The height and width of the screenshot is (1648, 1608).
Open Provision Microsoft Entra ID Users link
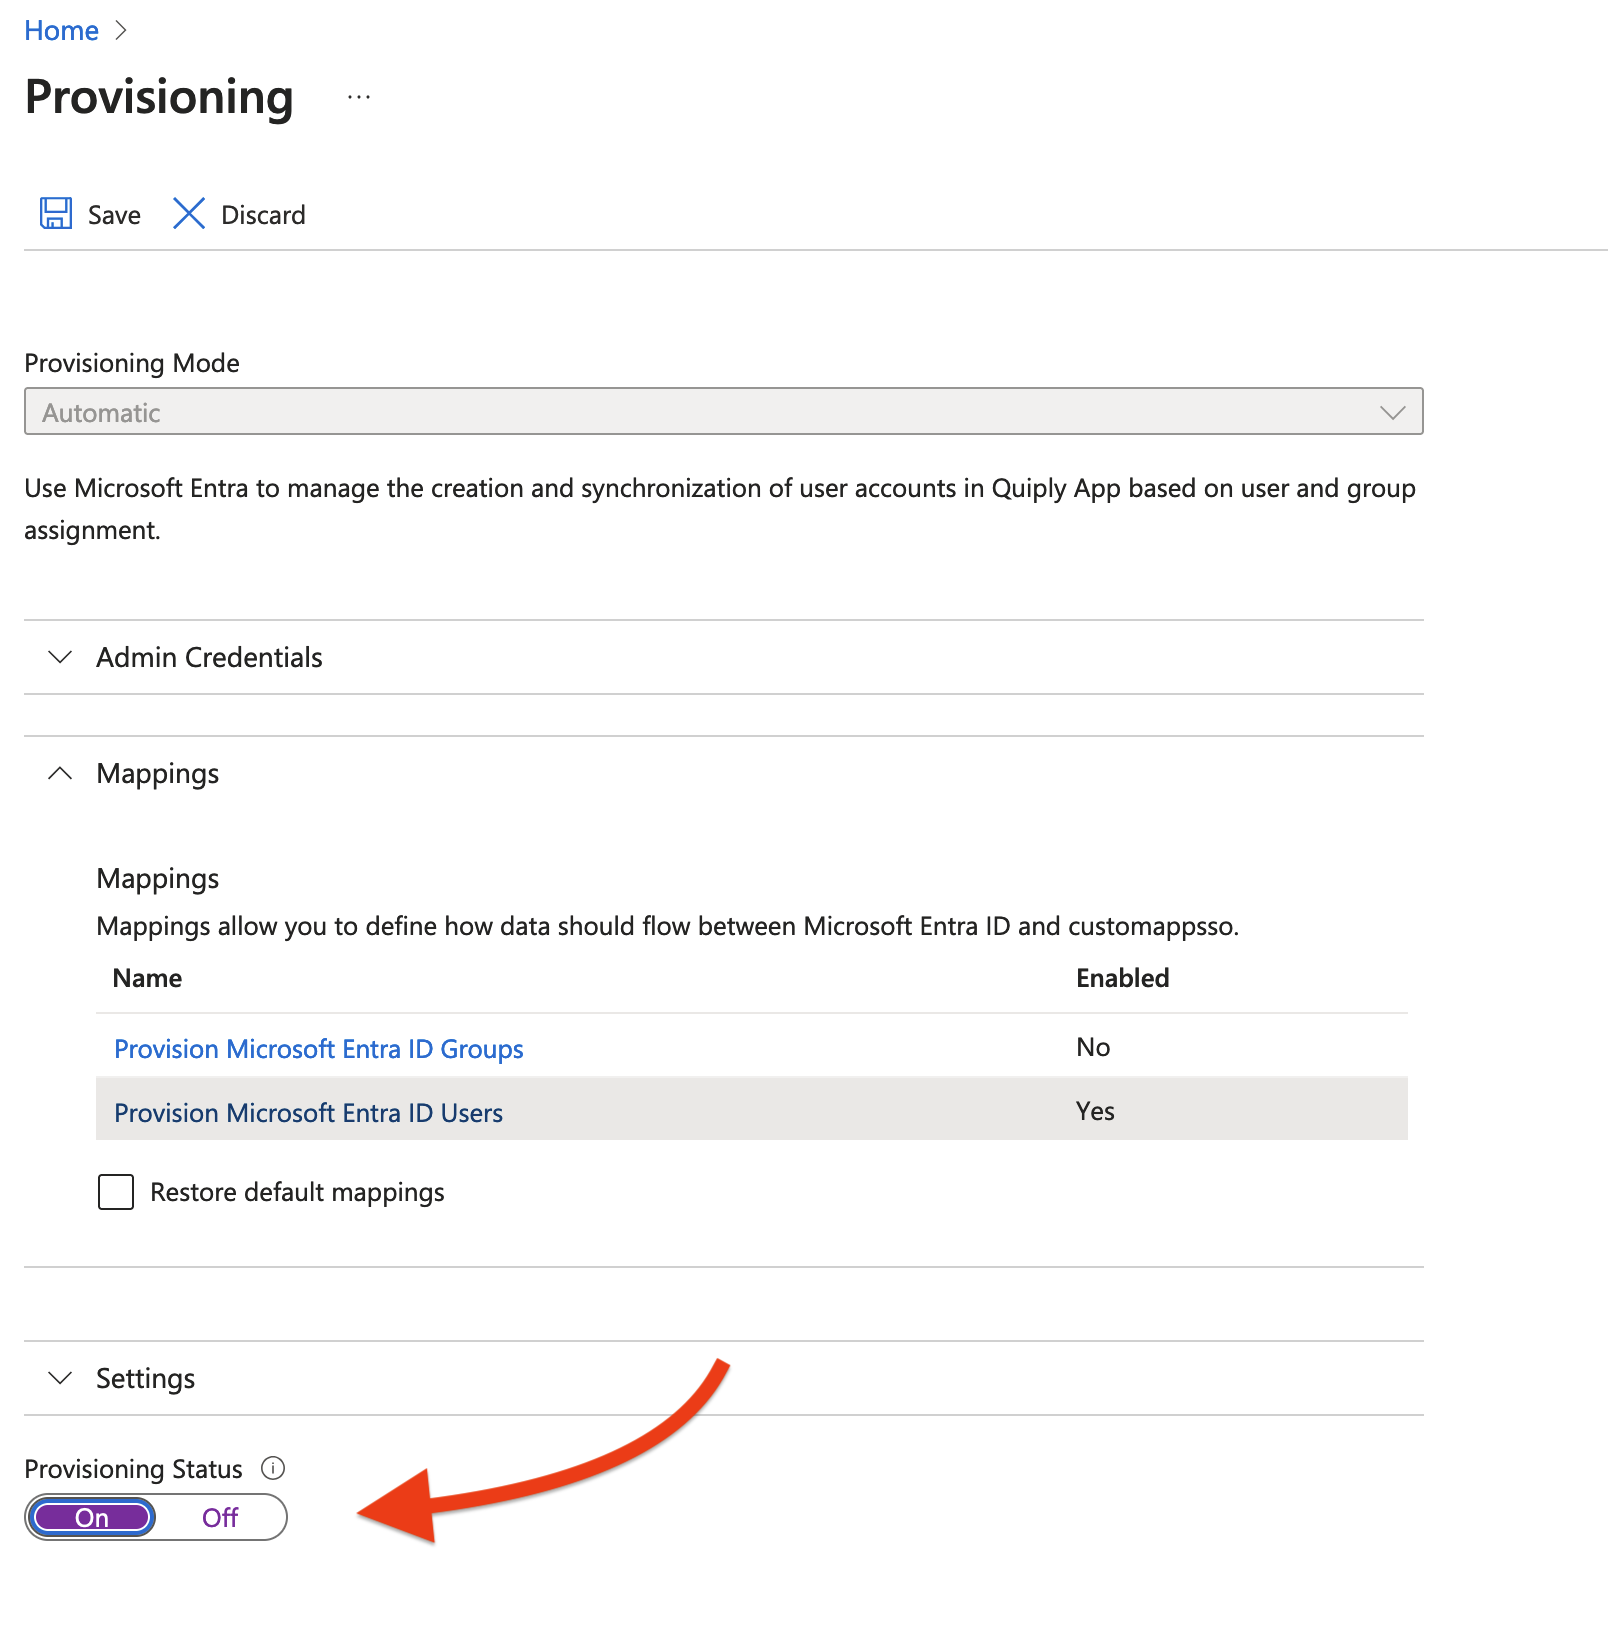(308, 1113)
